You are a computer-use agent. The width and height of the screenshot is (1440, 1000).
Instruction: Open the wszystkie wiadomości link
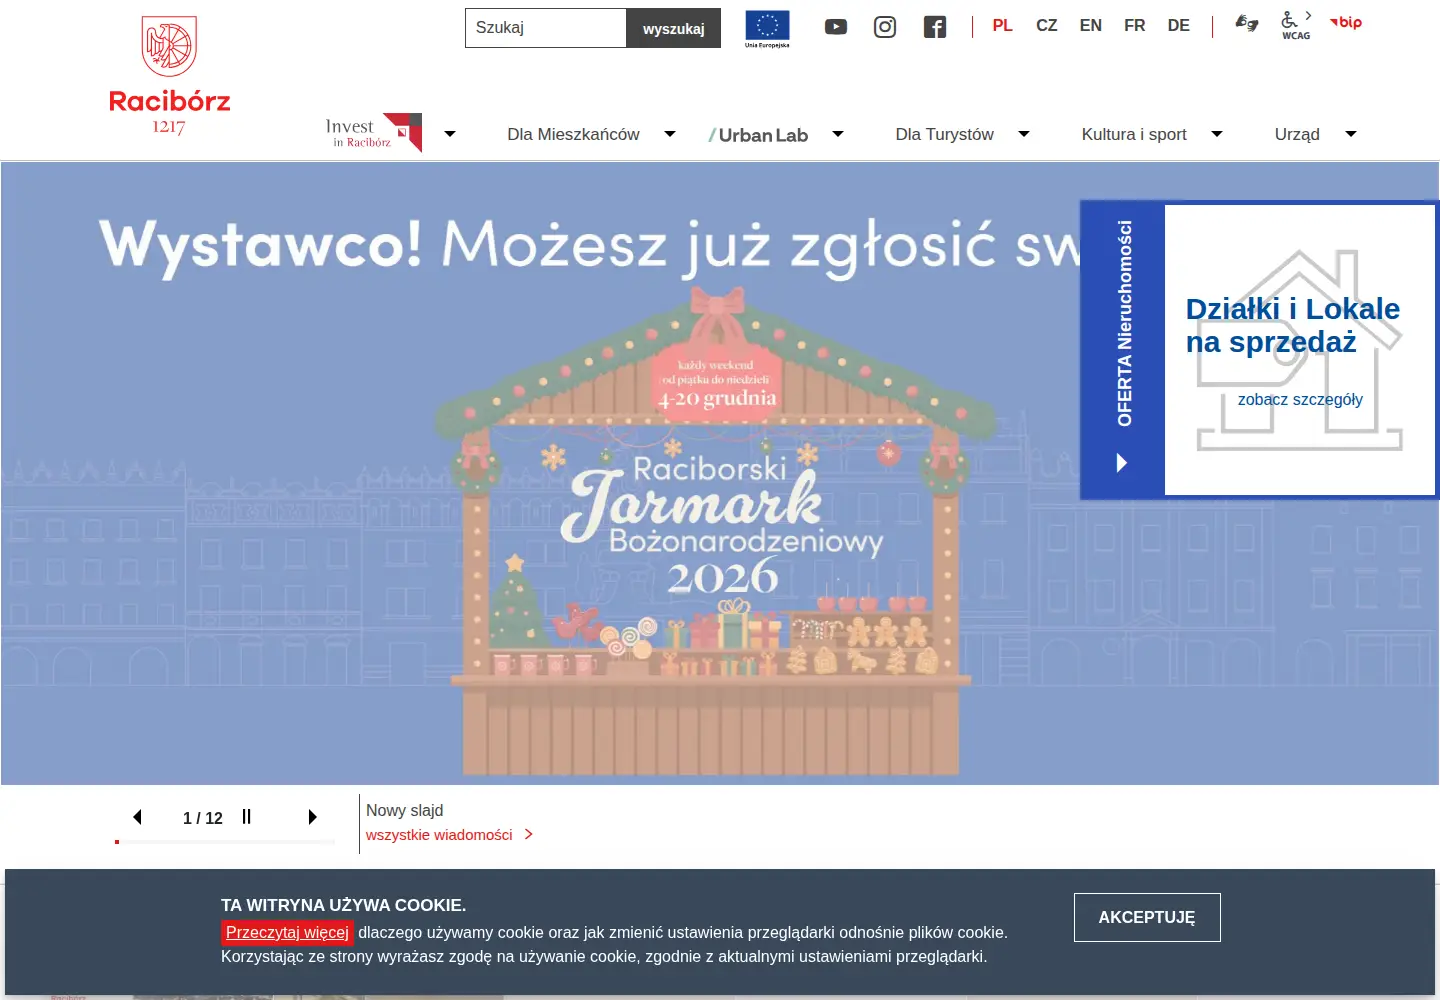coord(450,834)
